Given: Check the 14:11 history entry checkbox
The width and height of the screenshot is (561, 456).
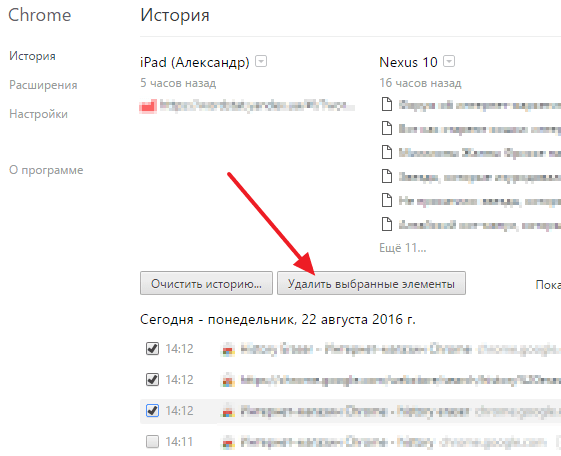Looking at the screenshot, I should [152, 441].
